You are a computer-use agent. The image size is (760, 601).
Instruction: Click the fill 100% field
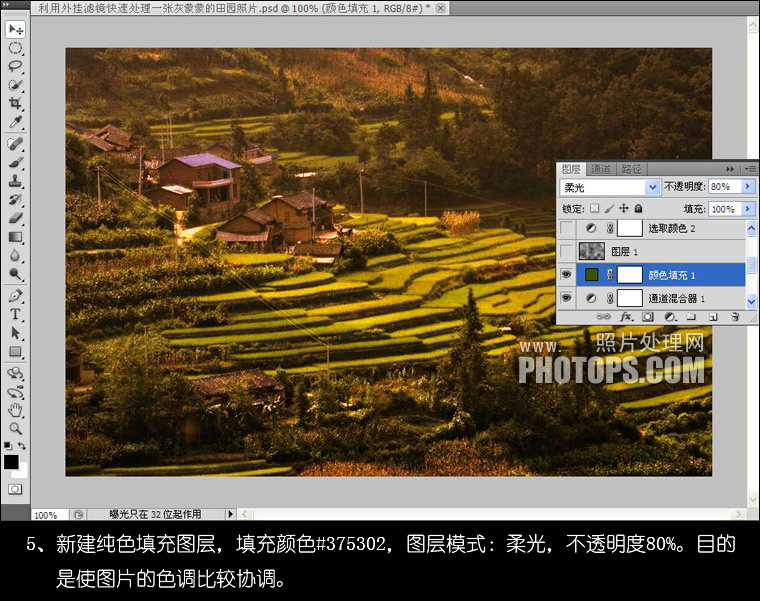(725, 209)
